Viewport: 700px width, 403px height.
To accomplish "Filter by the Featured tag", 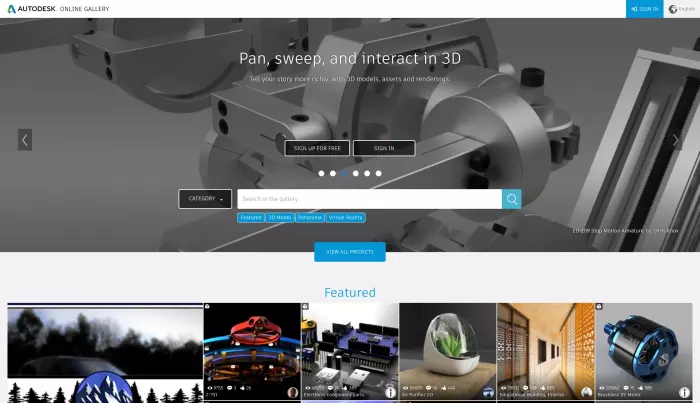I will pos(251,218).
